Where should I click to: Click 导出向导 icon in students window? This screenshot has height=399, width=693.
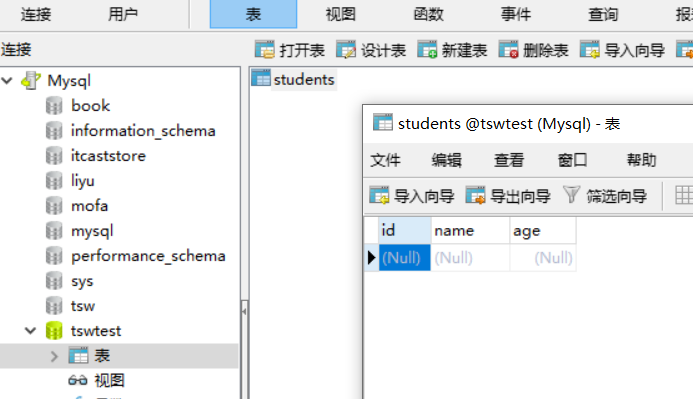coord(476,195)
